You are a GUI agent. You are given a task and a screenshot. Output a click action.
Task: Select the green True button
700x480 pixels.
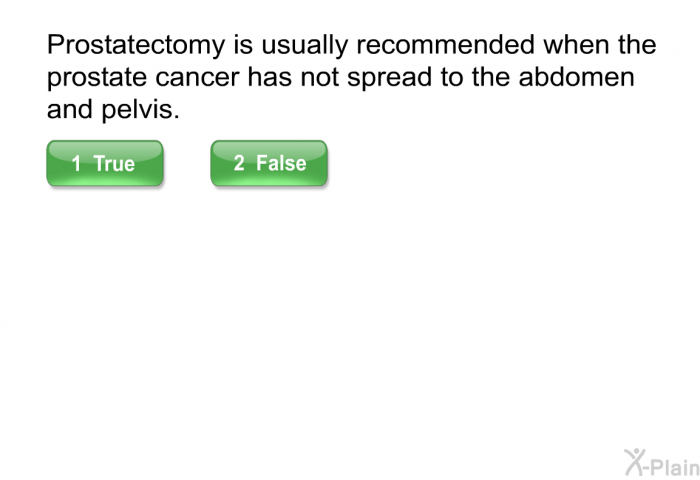coord(105,163)
